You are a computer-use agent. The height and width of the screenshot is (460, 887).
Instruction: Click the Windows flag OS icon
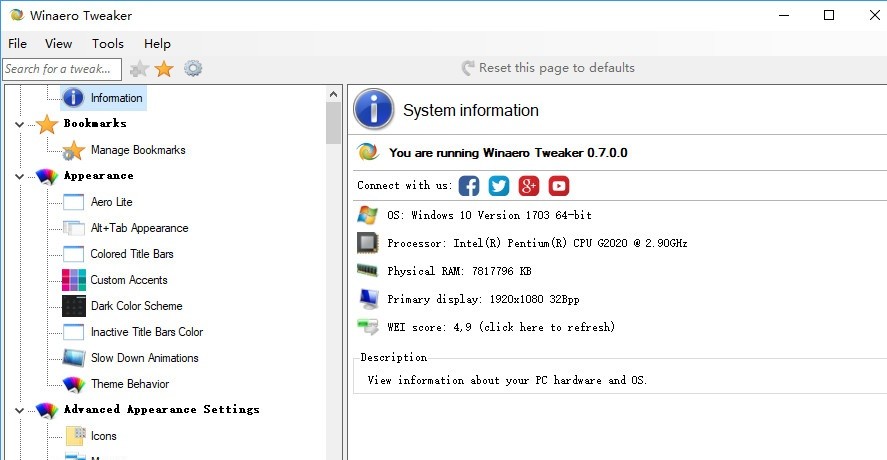[x=368, y=215]
